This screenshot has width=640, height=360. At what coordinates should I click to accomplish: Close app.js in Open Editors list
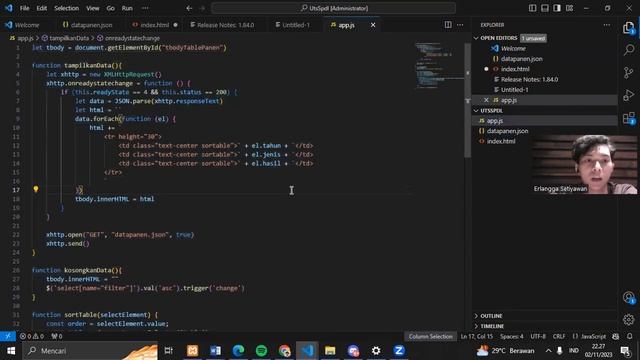pyautogui.click(x=486, y=100)
